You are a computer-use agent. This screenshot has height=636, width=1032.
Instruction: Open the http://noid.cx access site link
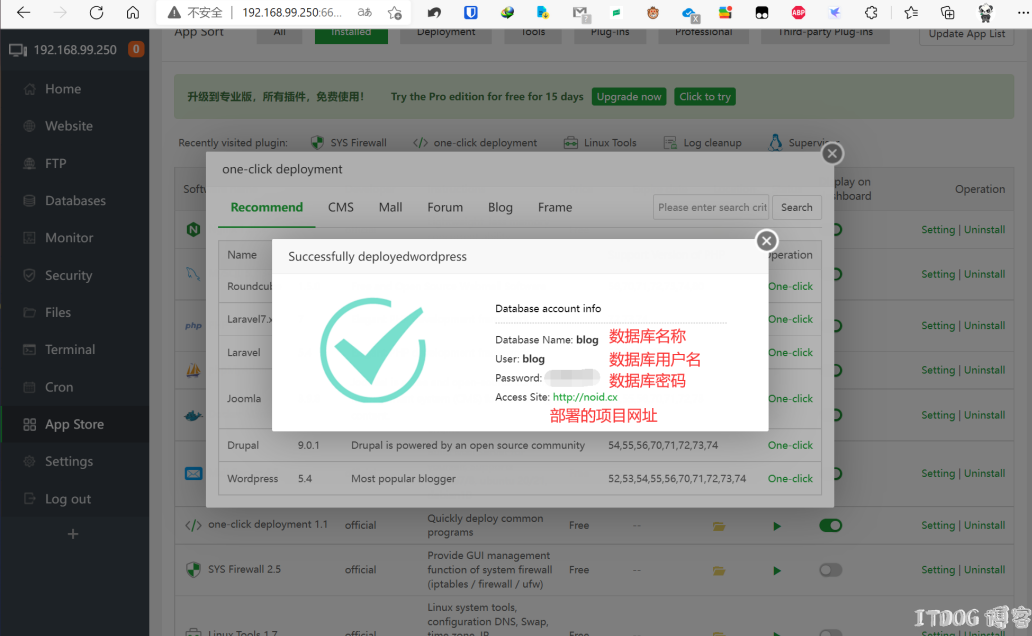585,397
